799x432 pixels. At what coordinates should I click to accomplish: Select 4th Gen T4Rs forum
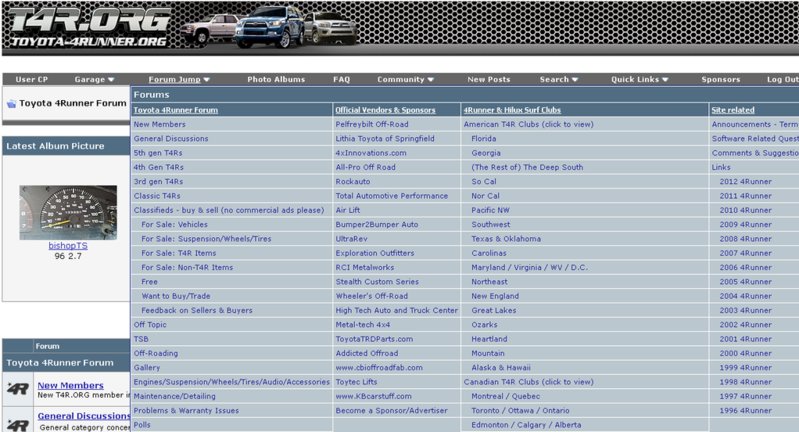pyautogui.click(x=158, y=167)
